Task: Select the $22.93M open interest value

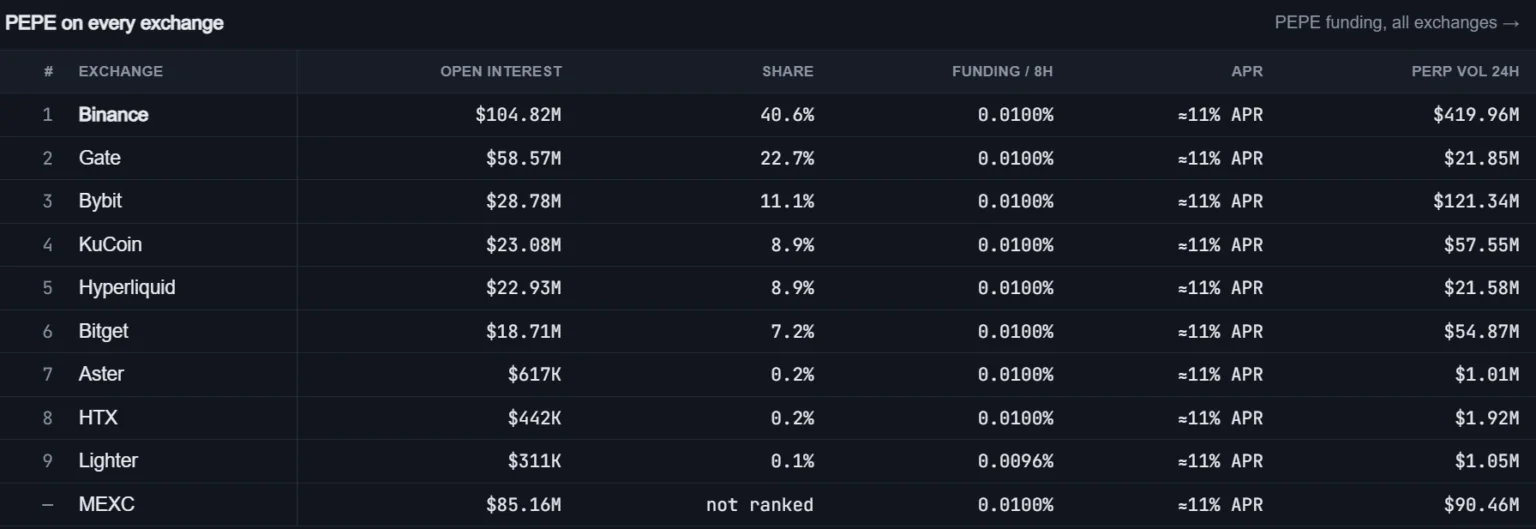Action: pyautogui.click(x=523, y=288)
